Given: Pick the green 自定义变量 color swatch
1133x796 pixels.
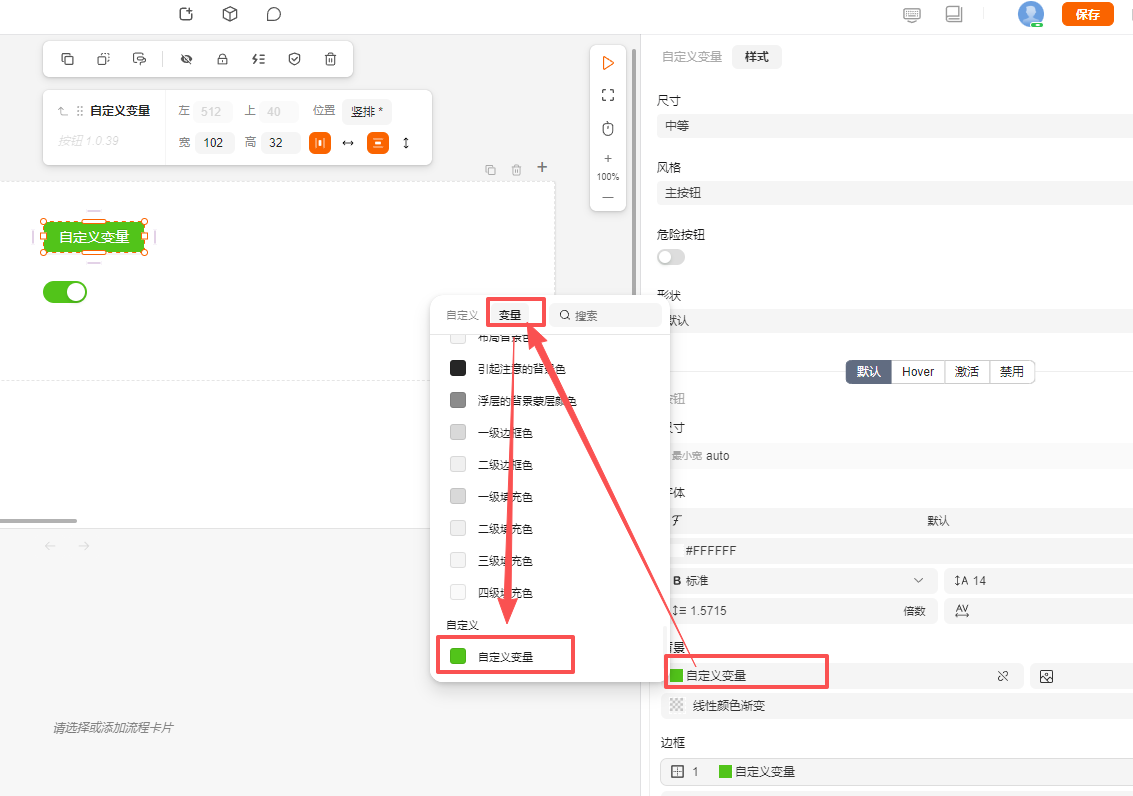Looking at the screenshot, I should click(459, 654).
